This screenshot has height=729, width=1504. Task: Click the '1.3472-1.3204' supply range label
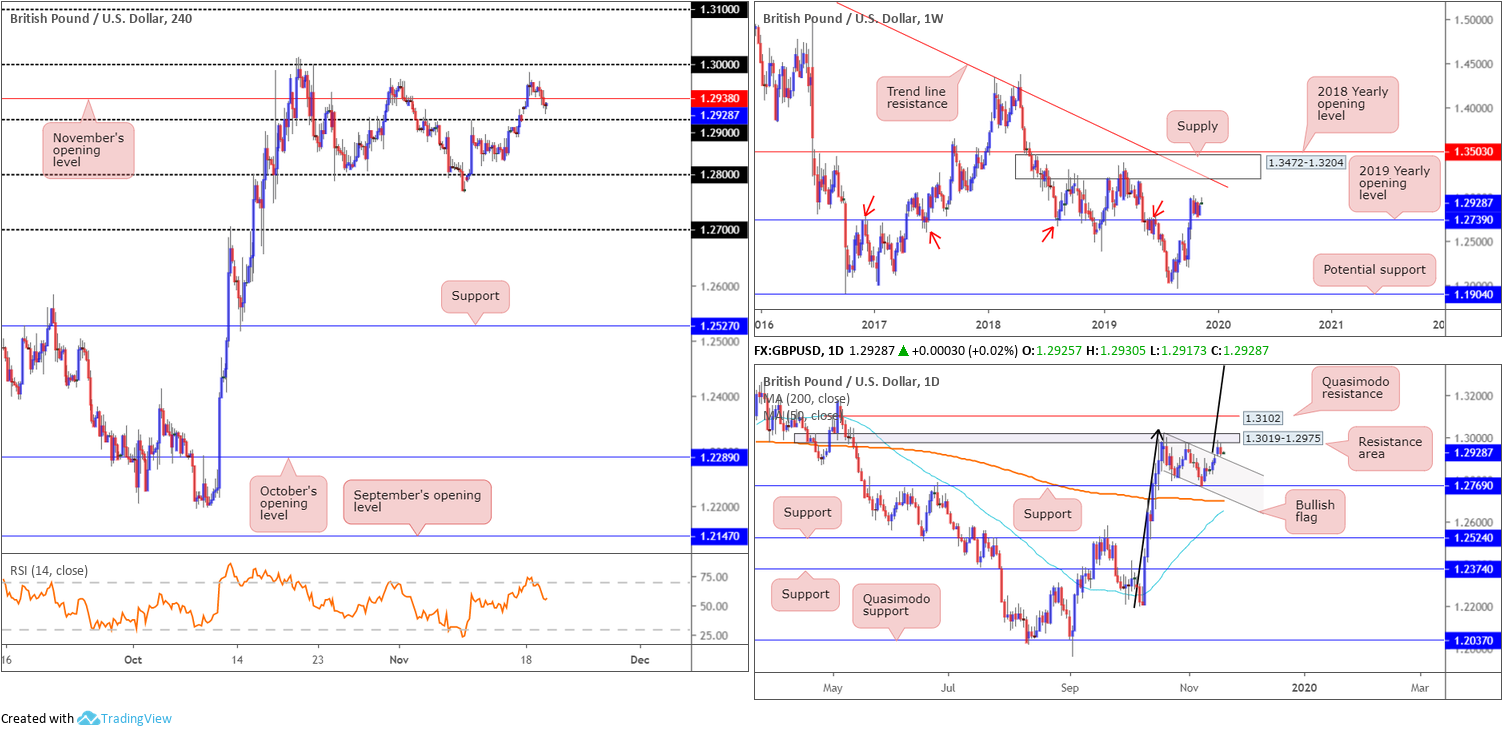pos(1305,162)
